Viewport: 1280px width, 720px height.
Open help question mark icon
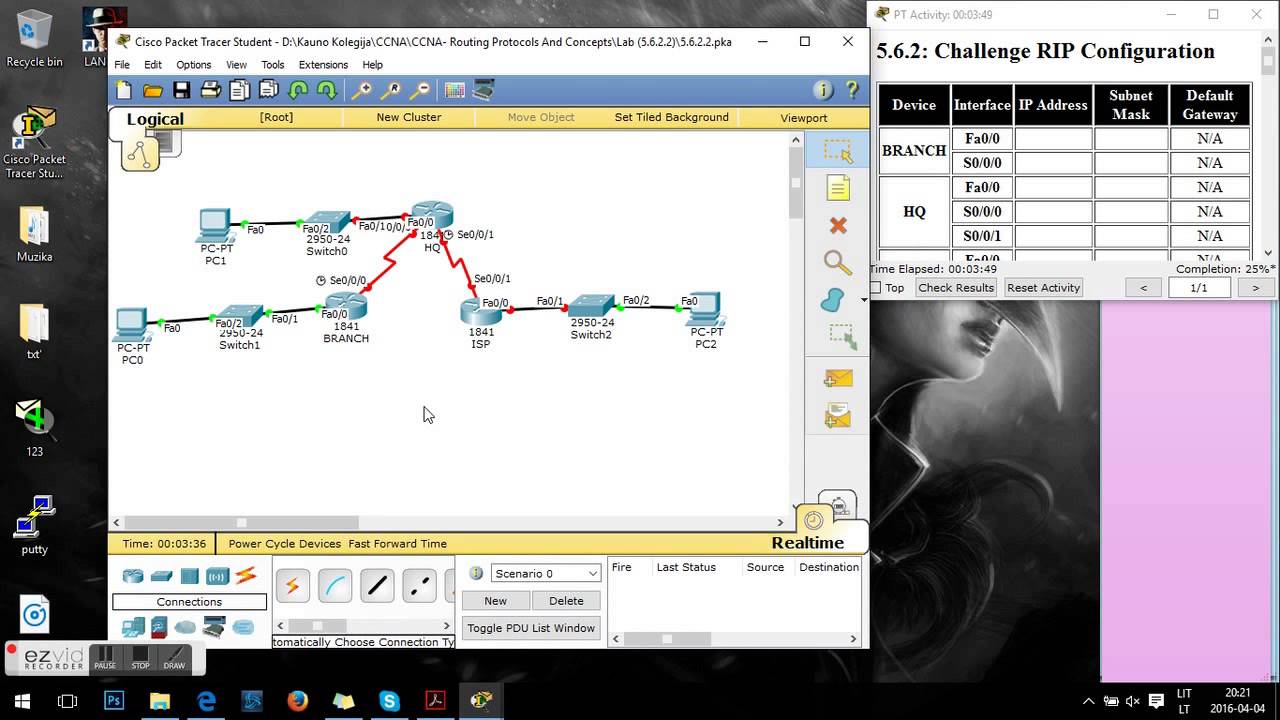pyautogui.click(x=852, y=90)
